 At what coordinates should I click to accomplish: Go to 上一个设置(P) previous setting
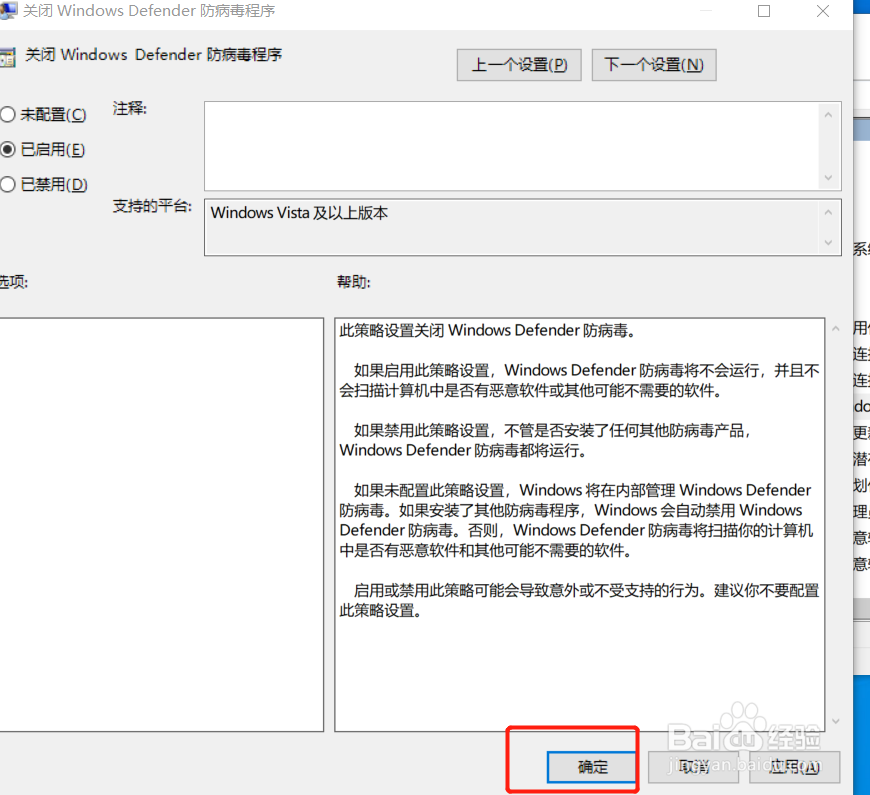tap(519, 65)
